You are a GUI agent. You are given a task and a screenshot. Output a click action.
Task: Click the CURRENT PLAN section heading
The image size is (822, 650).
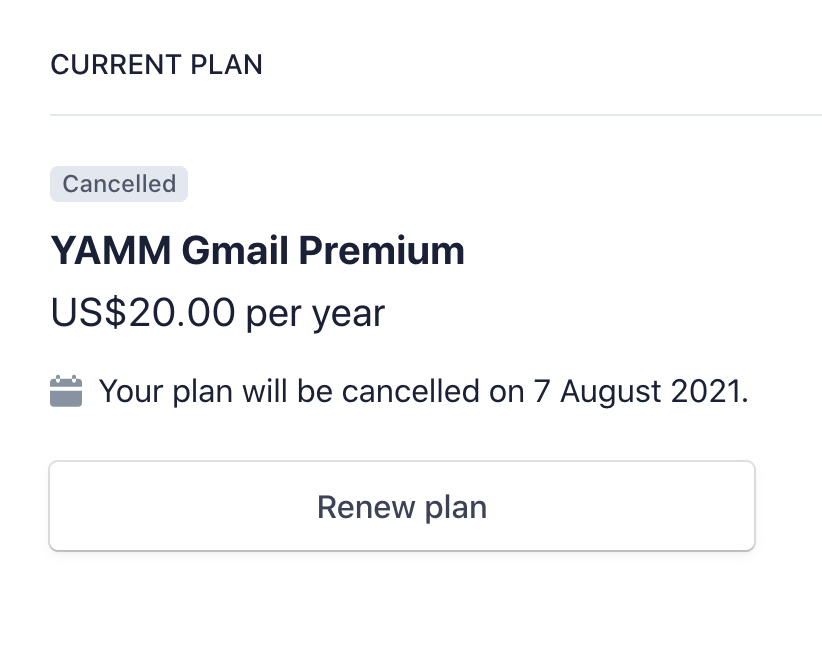[156, 65]
